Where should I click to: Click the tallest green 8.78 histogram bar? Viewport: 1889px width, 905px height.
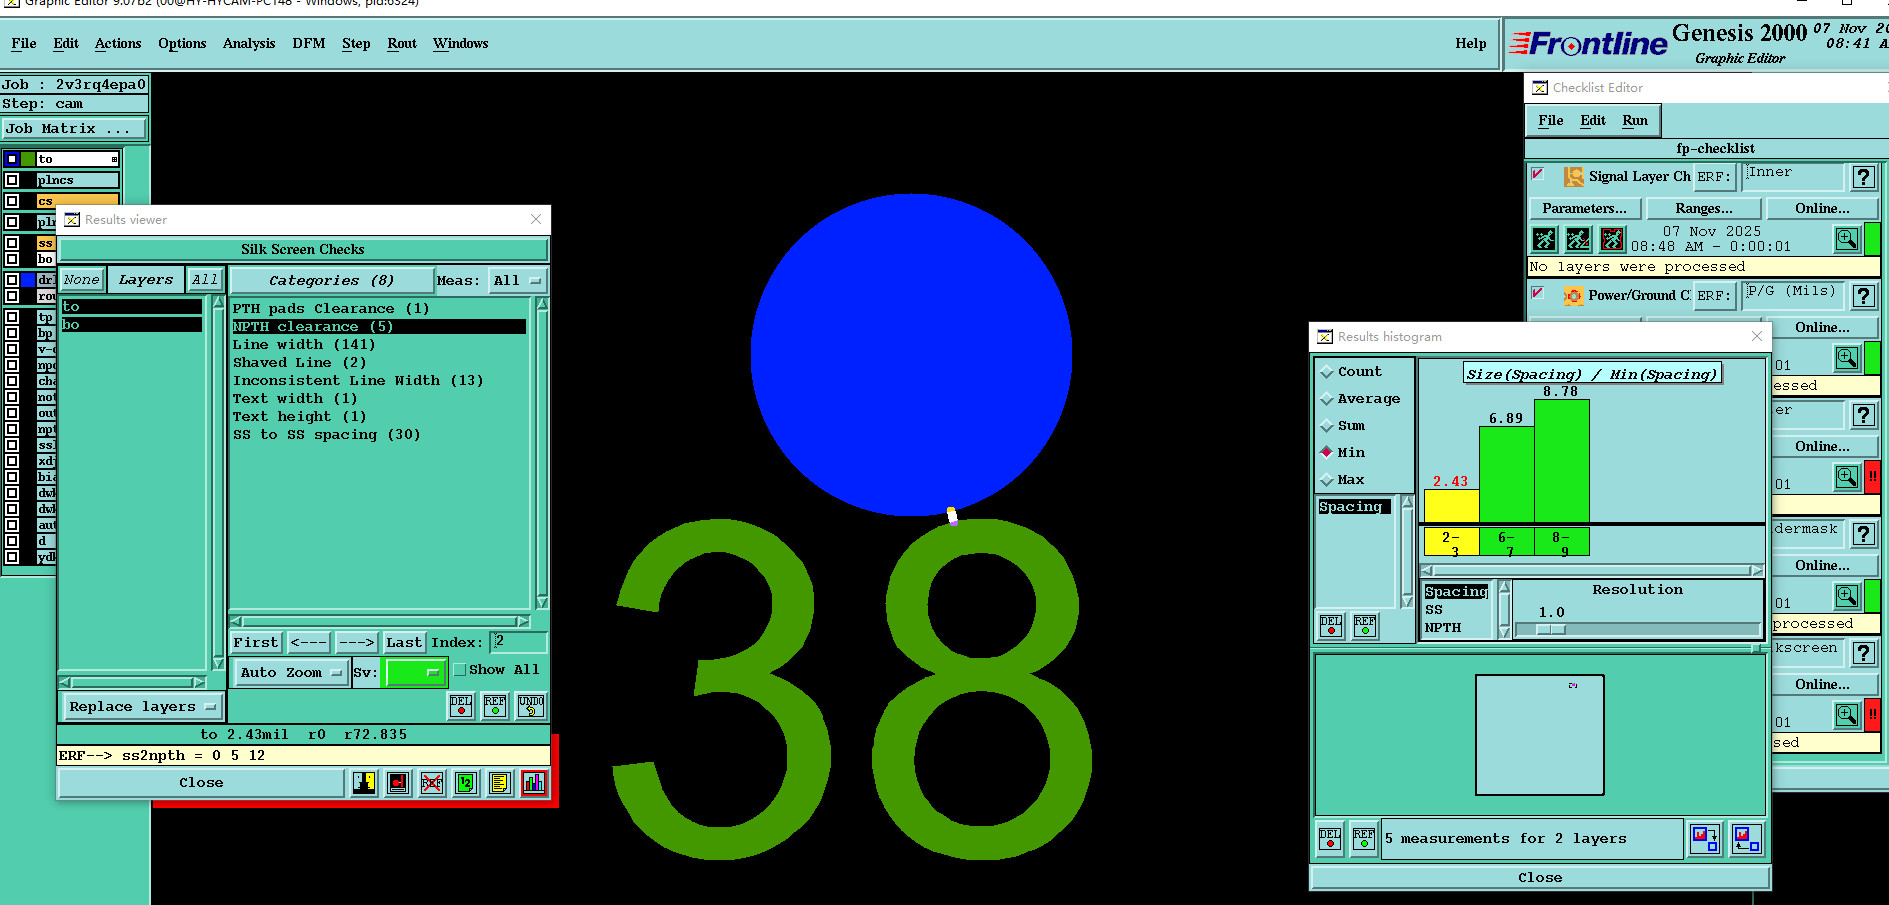[1561, 460]
